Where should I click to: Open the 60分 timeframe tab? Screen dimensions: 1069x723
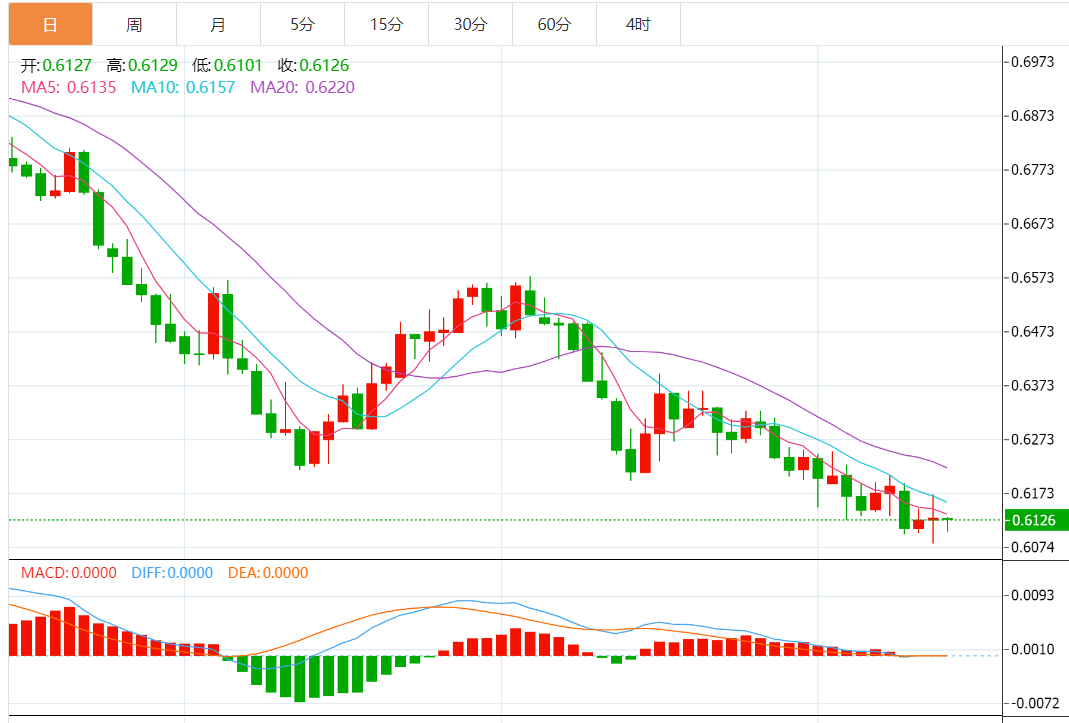pyautogui.click(x=554, y=25)
